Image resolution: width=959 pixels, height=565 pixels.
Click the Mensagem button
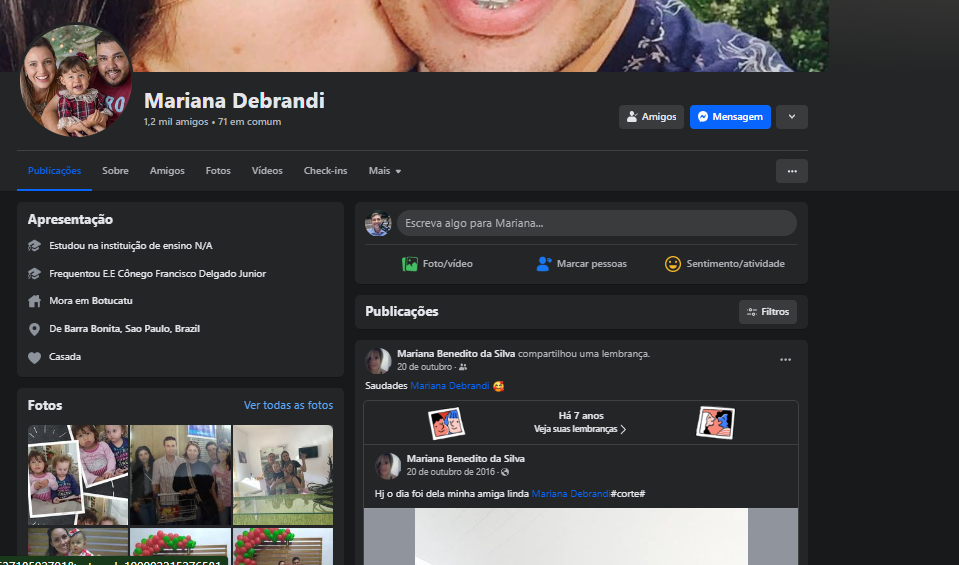(x=730, y=117)
